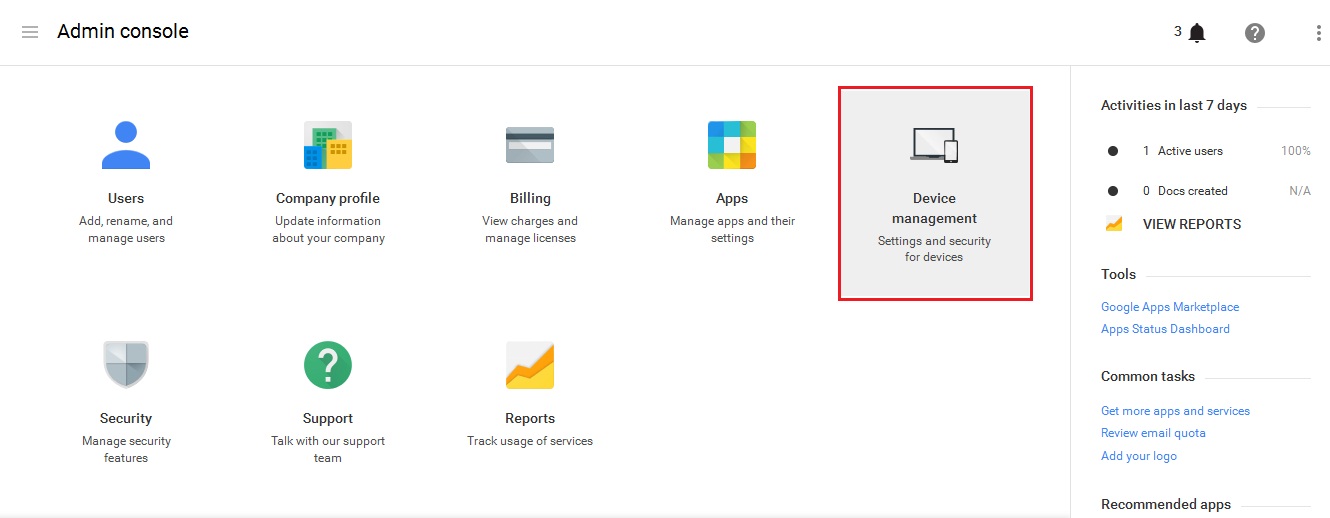
Task: Click 'Update information about your company' text
Action: tap(328, 230)
